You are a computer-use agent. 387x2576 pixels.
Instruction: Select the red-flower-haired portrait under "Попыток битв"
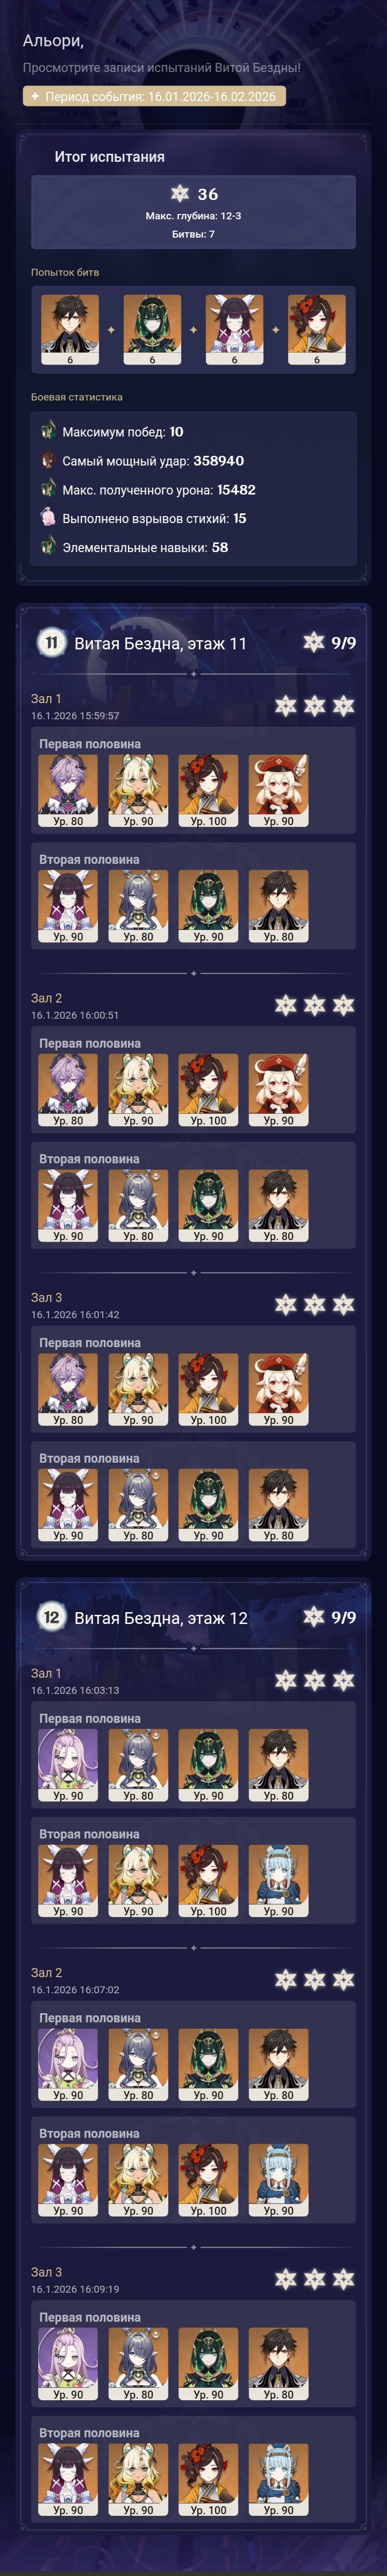tap(317, 330)
